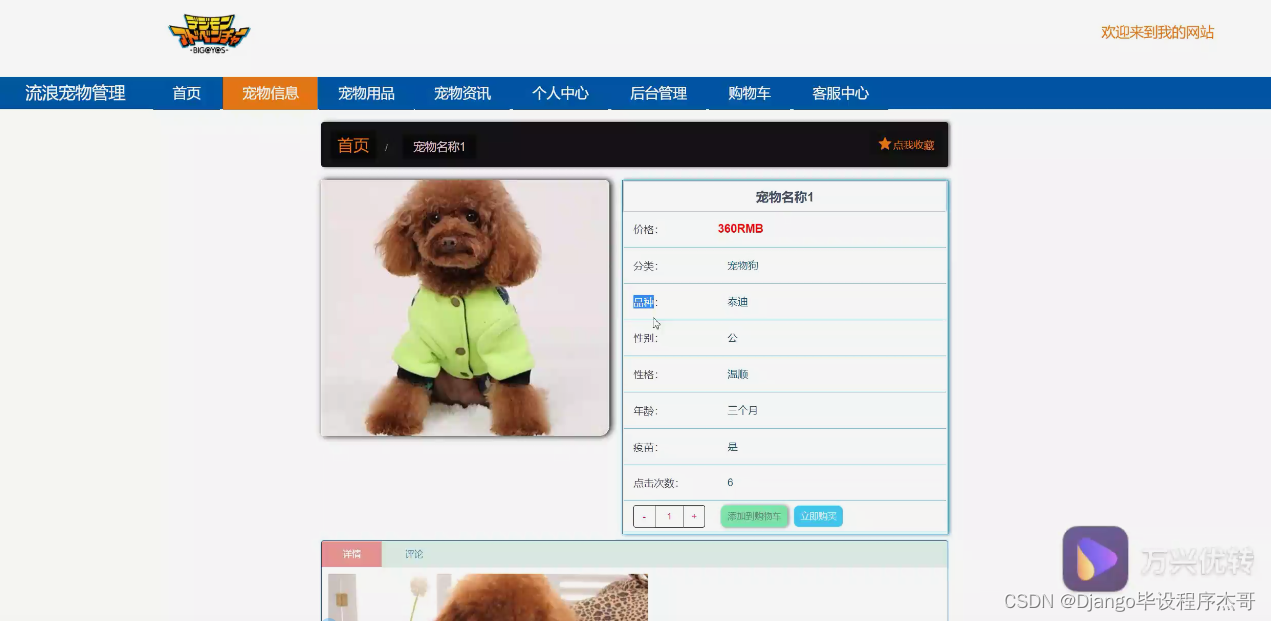Screen dimensions: 1271x621
Task: Click the 温顺 personality value
Action: pos(738,374)
